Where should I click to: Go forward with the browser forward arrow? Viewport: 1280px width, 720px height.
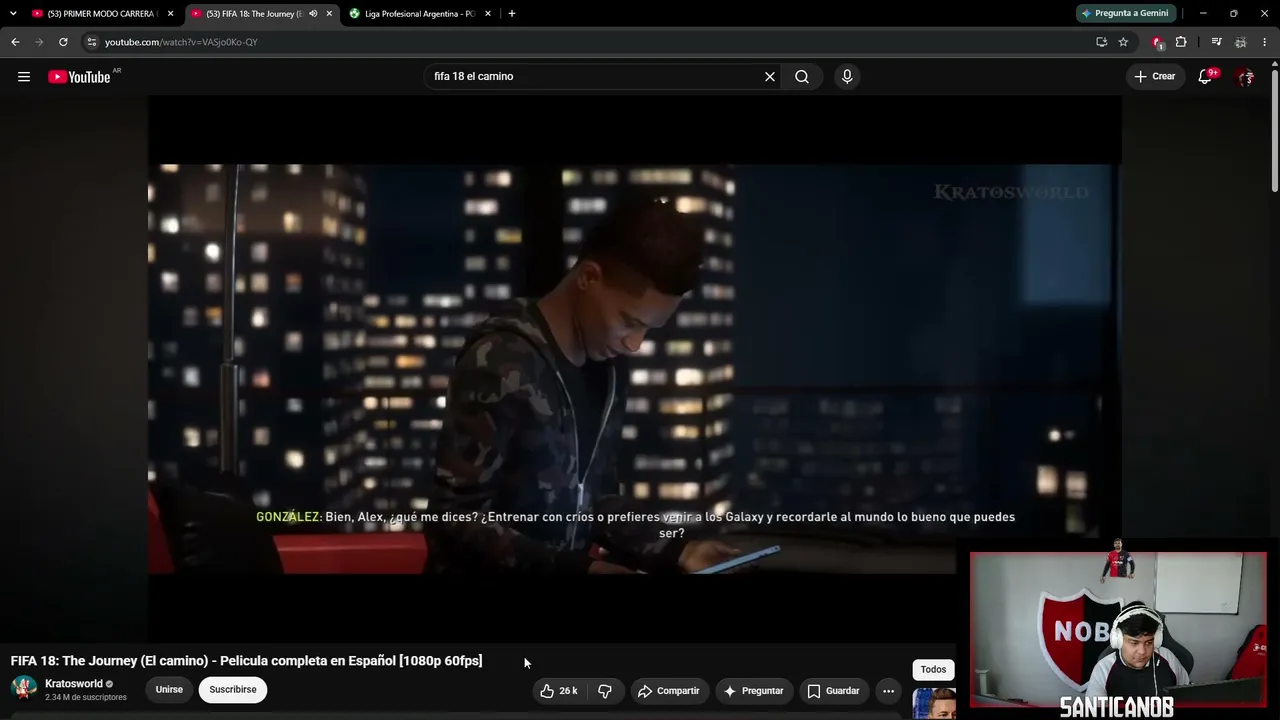coord(39,42)
